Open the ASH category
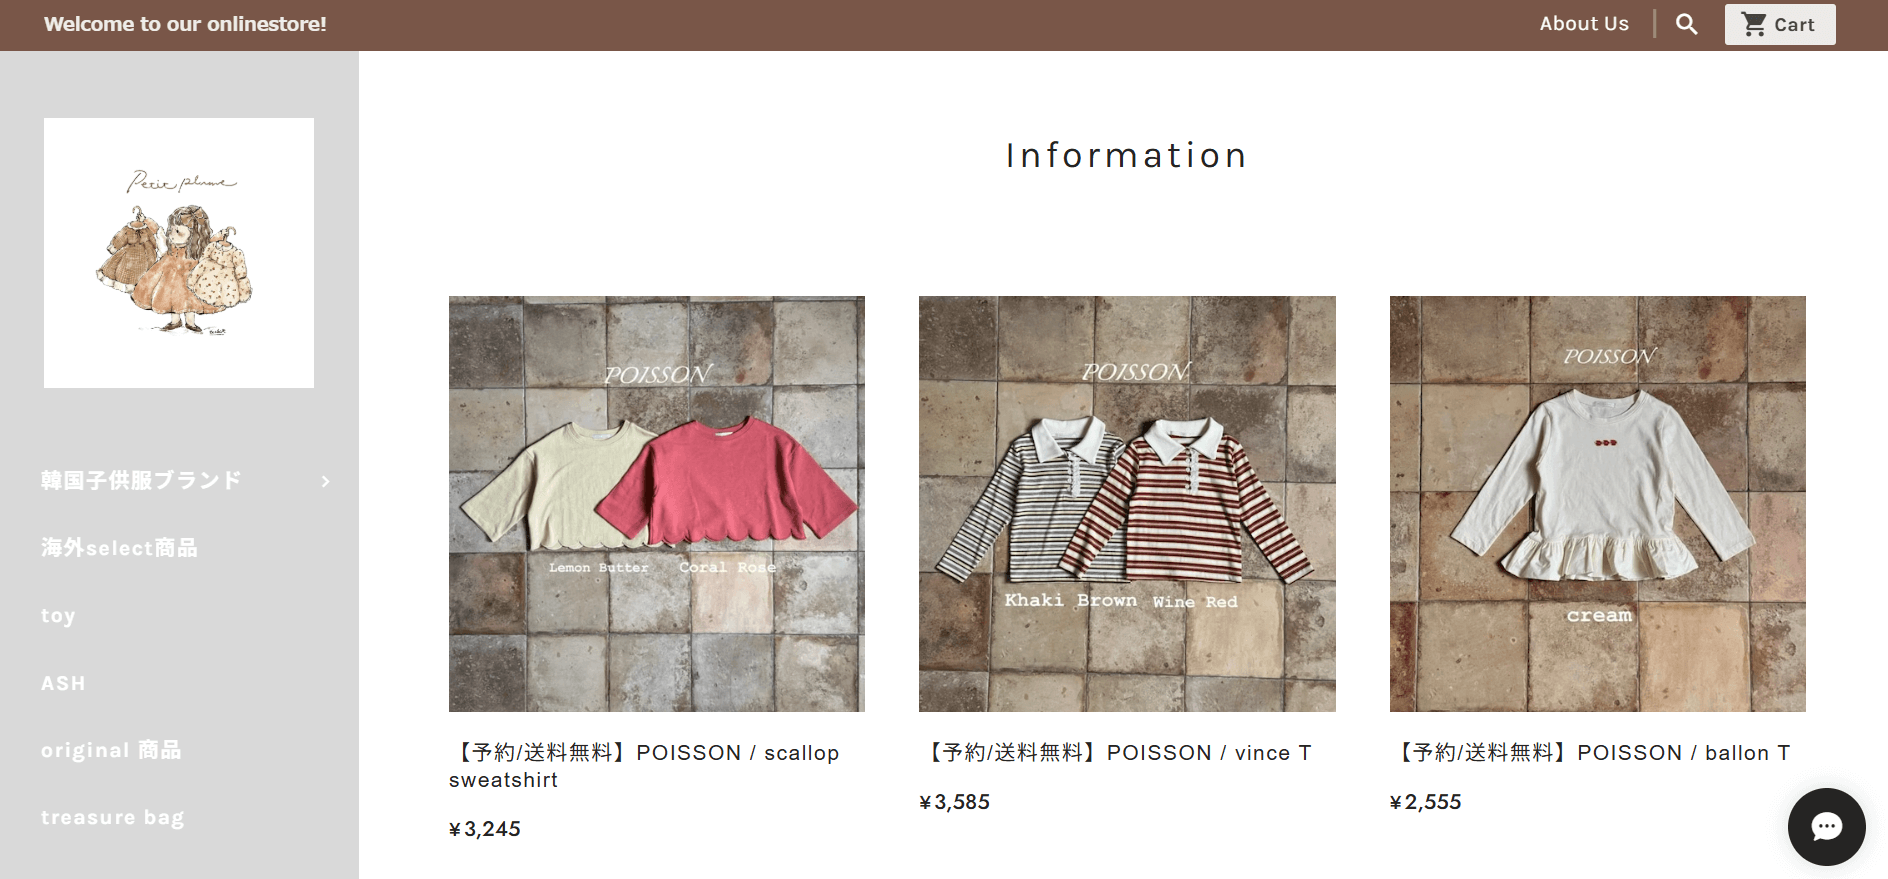This screenshot has height=879, width=1888. pyautogui.click(x=63, y=683)
